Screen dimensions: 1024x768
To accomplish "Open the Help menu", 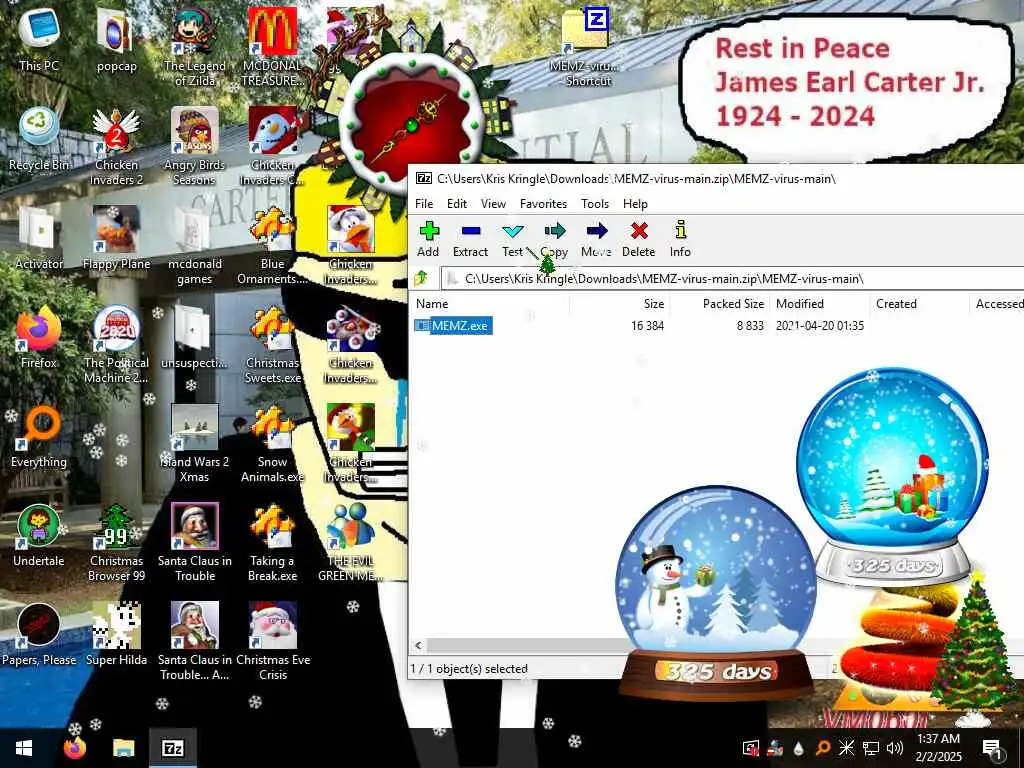I will pos(635,204).
